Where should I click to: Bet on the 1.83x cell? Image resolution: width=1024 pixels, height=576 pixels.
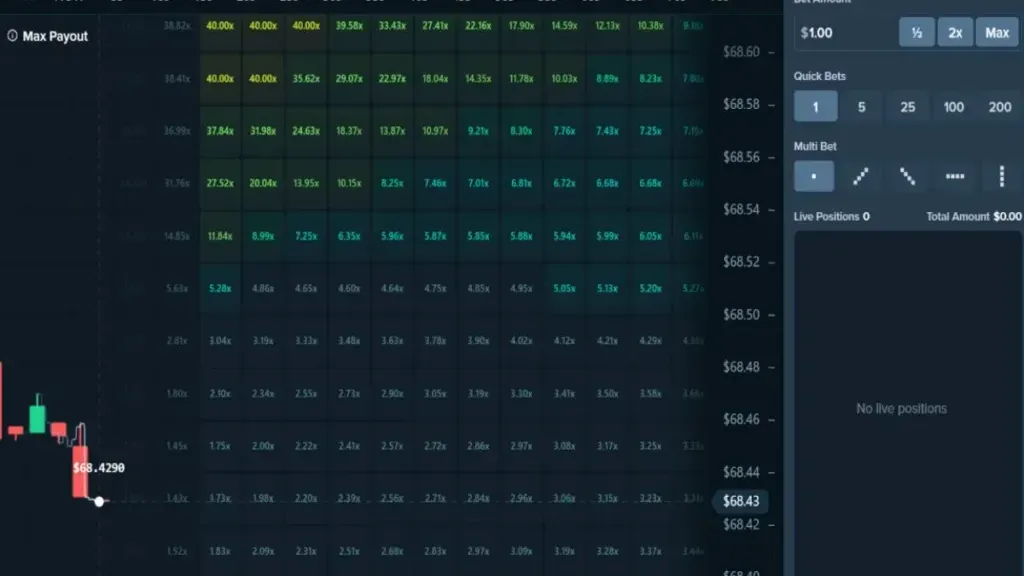coord(220,551)
